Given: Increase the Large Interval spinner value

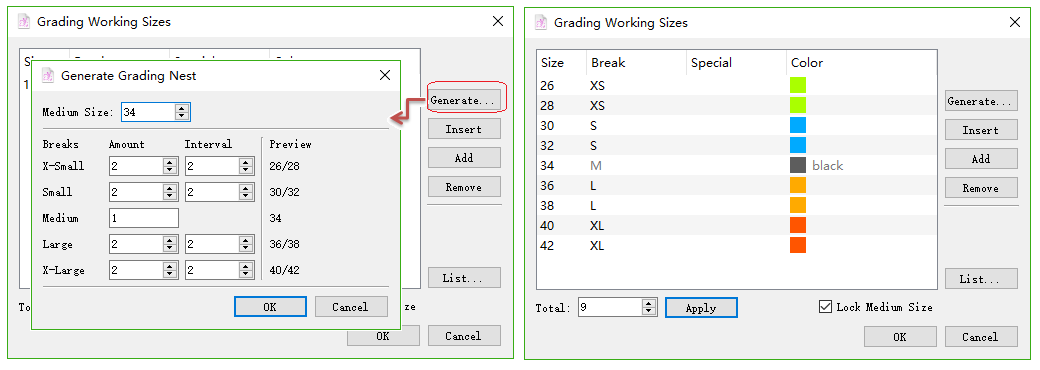Looking at the screenshot, I should click(x=246, y=241).
